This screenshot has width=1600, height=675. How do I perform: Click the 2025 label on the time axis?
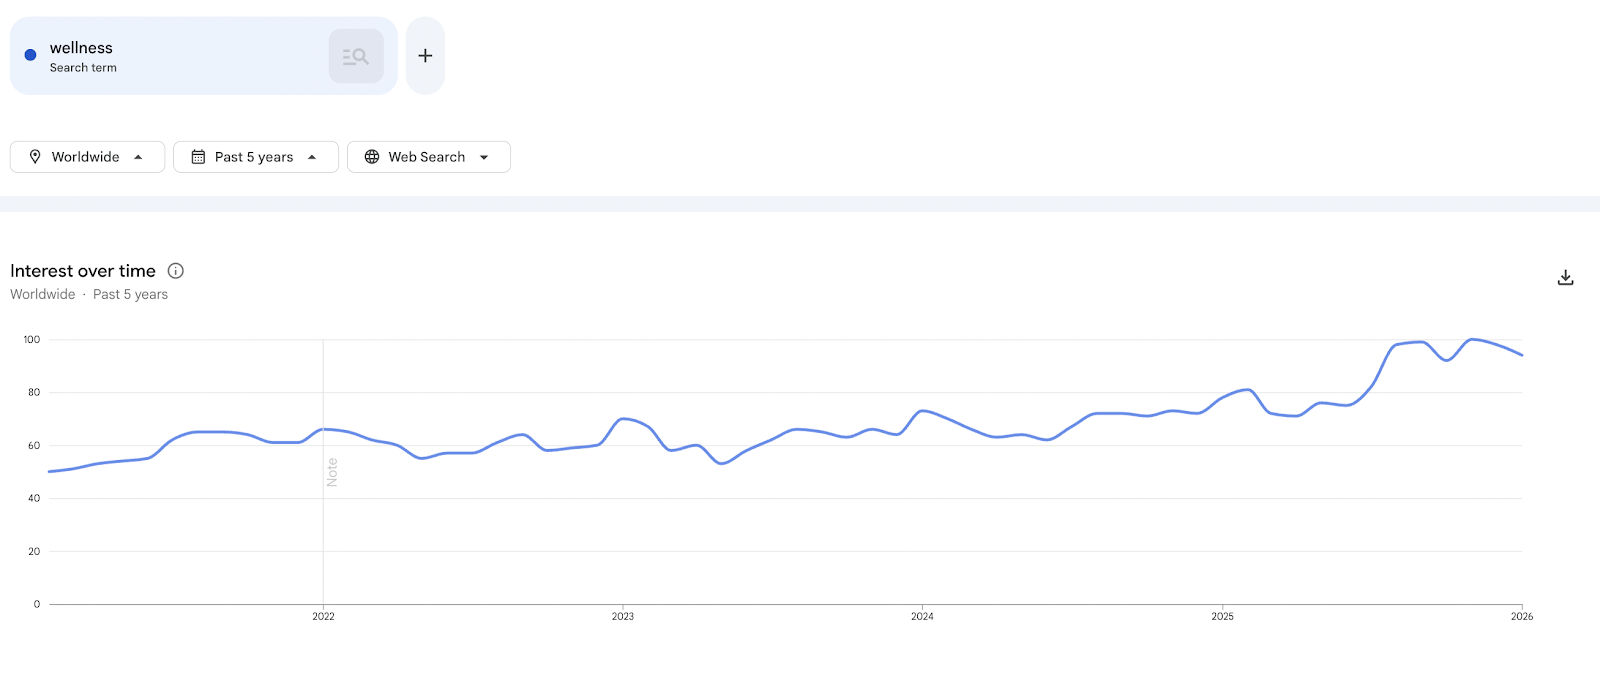coord(1222,617)
